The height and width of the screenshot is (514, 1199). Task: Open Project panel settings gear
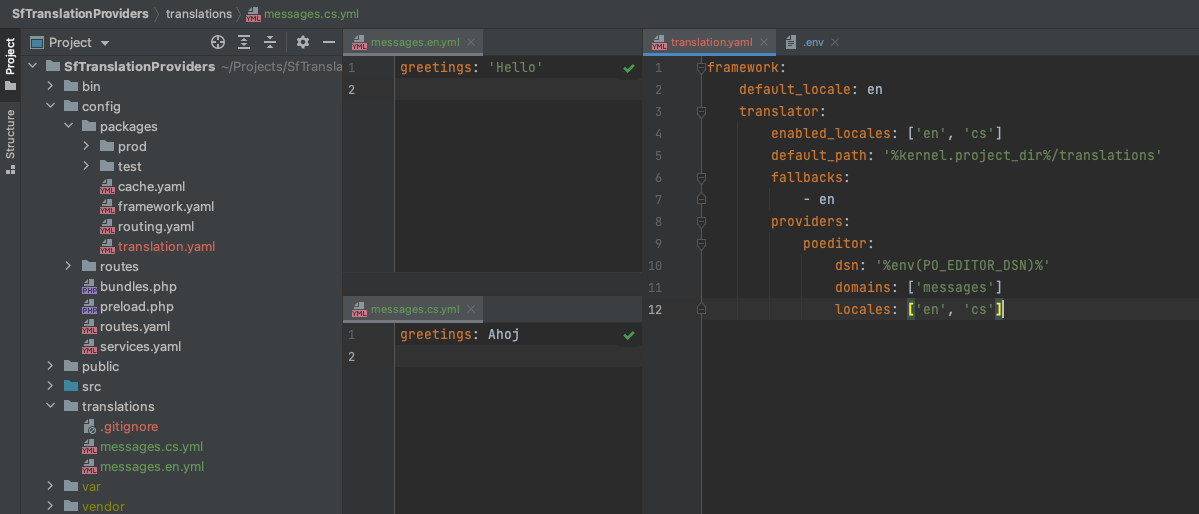click(303, 42)
